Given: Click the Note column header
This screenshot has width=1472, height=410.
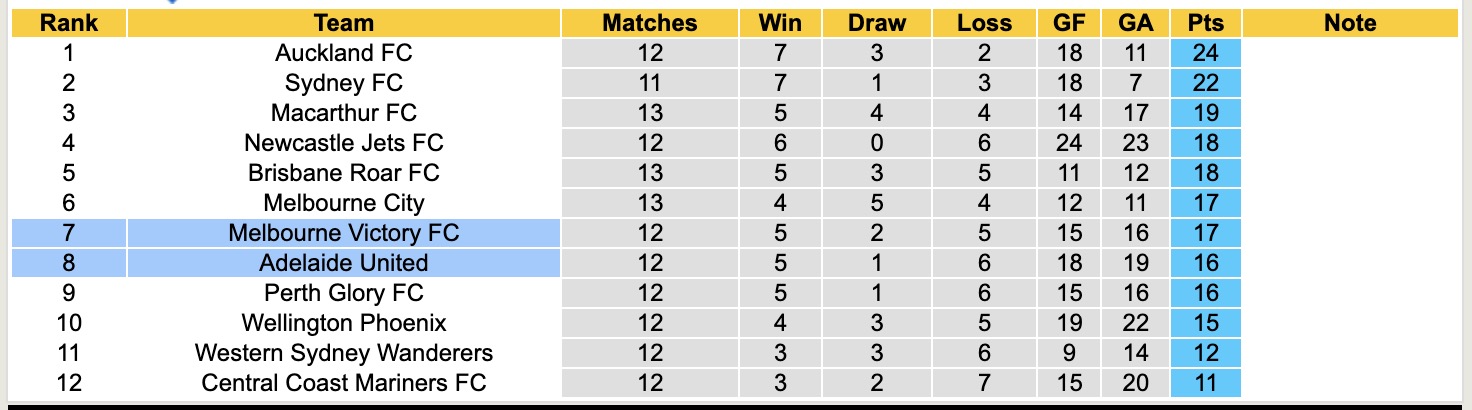Looking at the screenshot, I should 1350,23.
